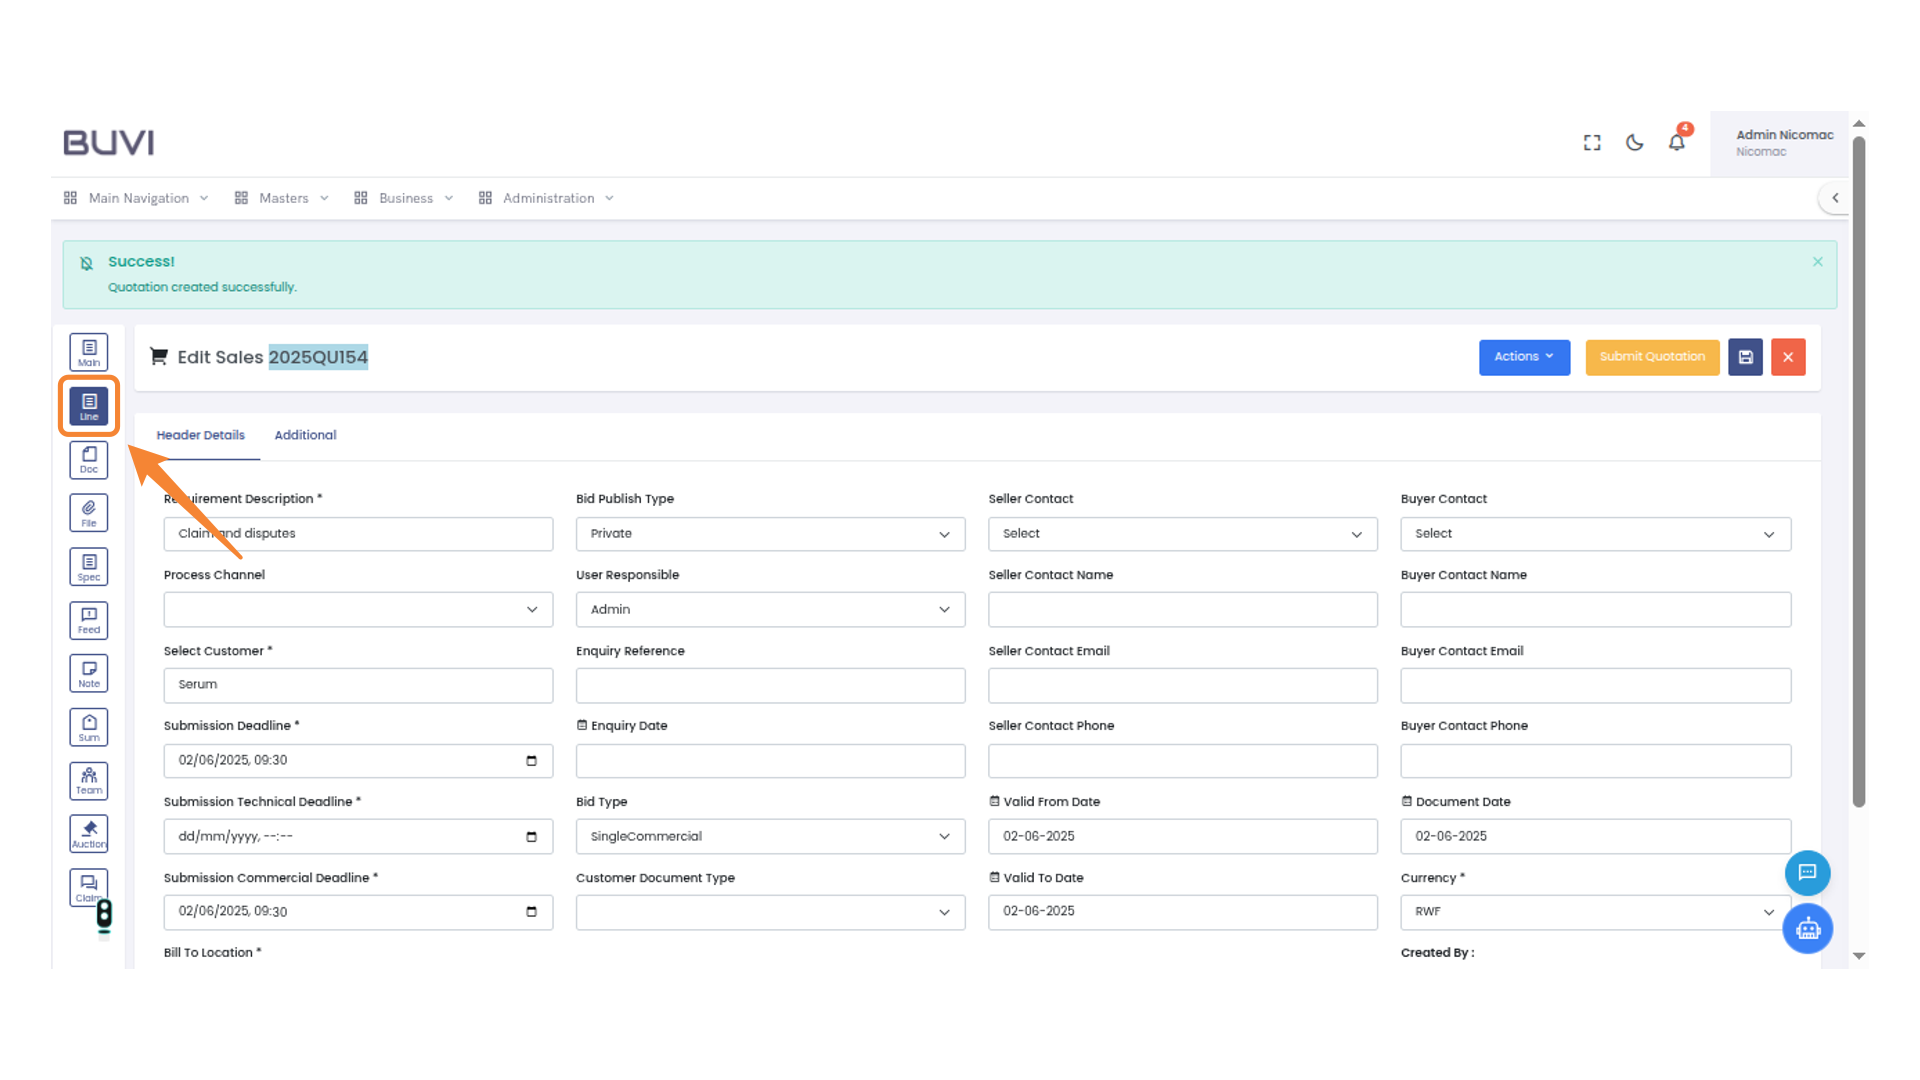Open the Doc sidebar section
This screenshot has width=1920, height=1080.
pos(89,460)
